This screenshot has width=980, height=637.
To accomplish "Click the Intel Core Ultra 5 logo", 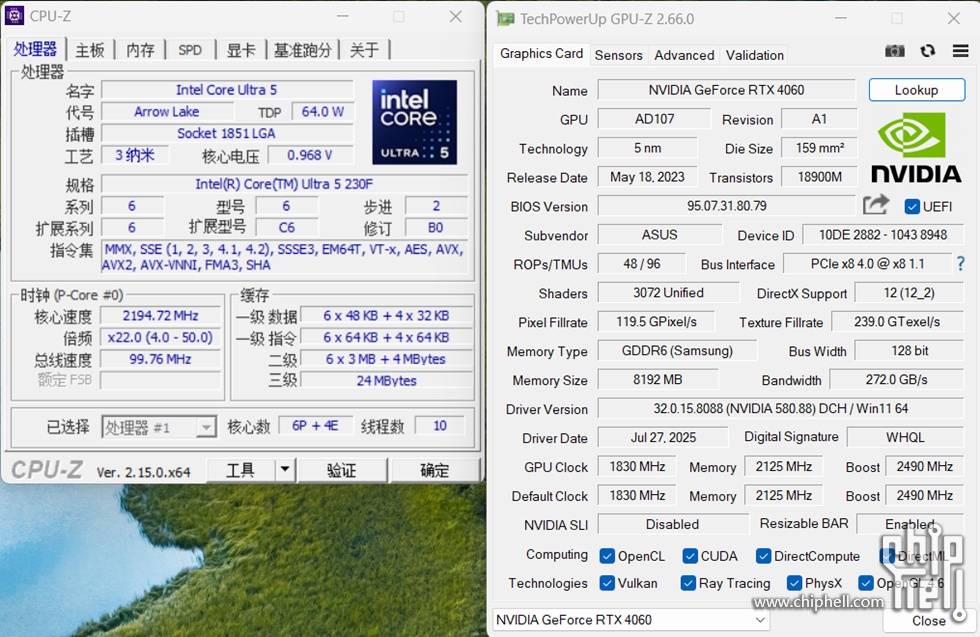I will click(x=414, y=122).
